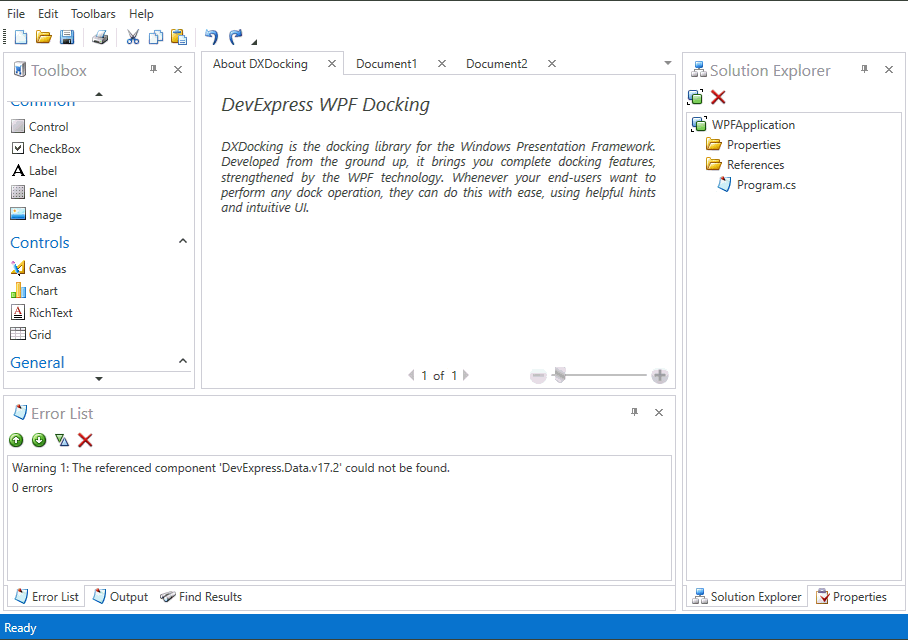908x640 pixels.
Task: Switch to the Error List bottom tab
Action: click(x=47, y=597)
